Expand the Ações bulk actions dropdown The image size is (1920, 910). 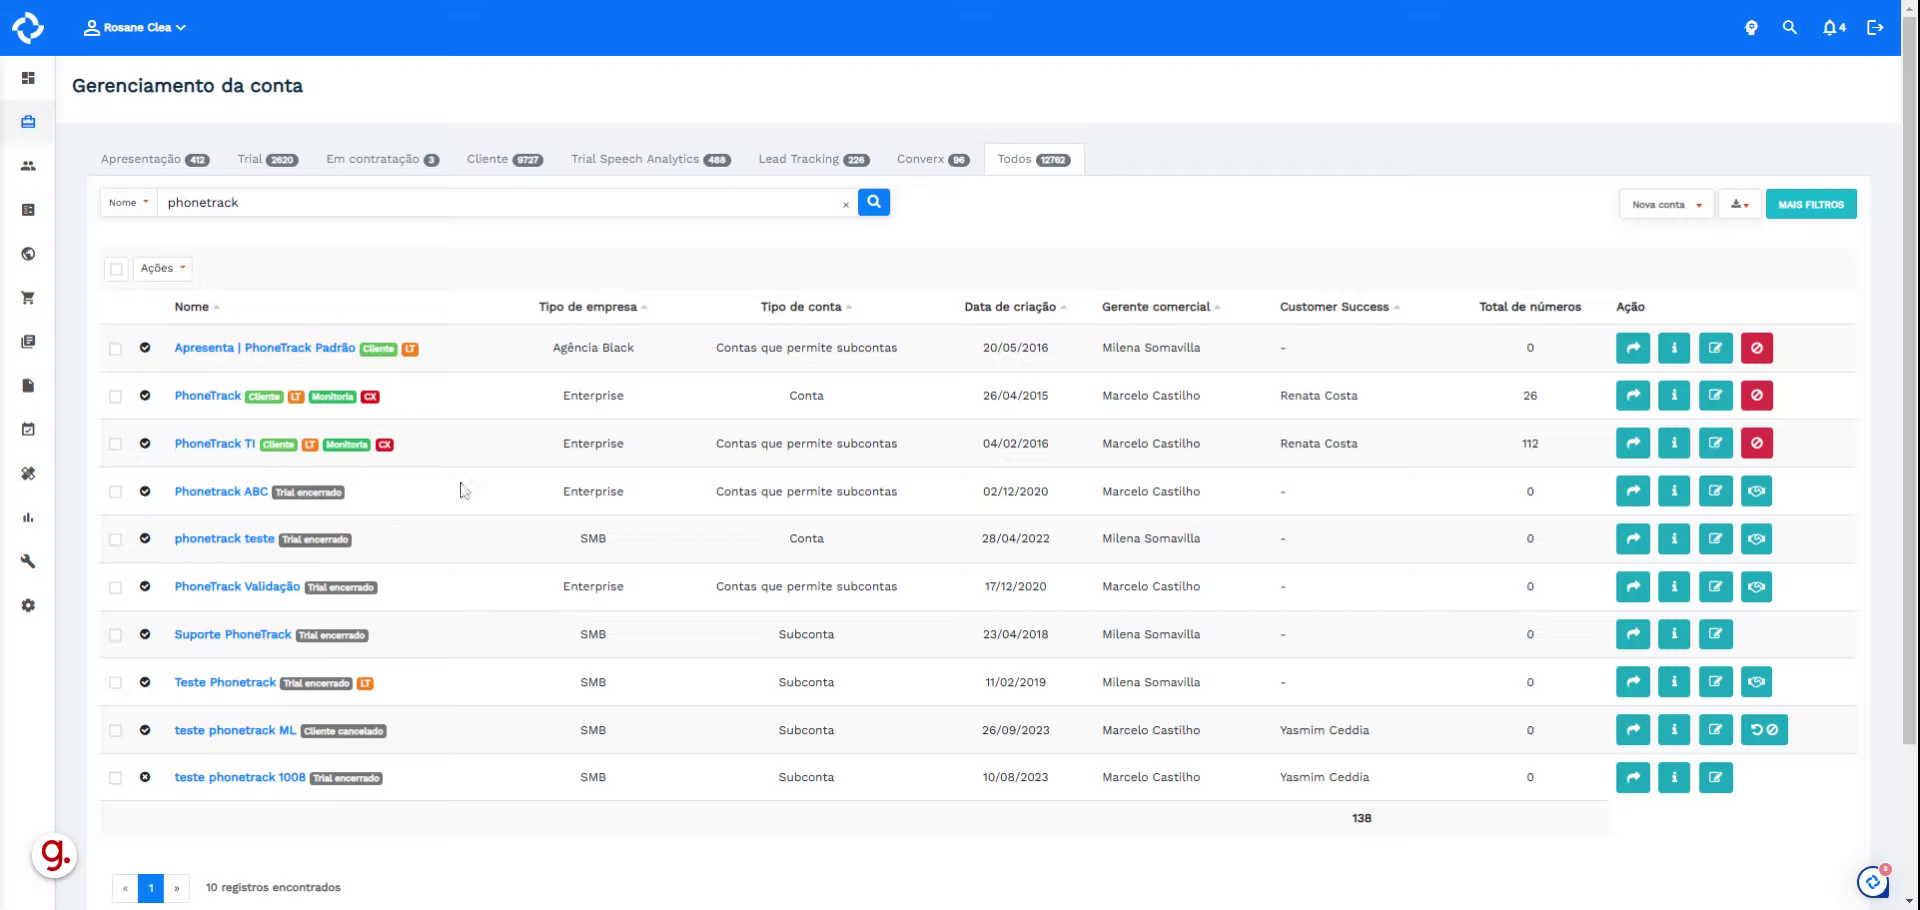pos(163,268)
